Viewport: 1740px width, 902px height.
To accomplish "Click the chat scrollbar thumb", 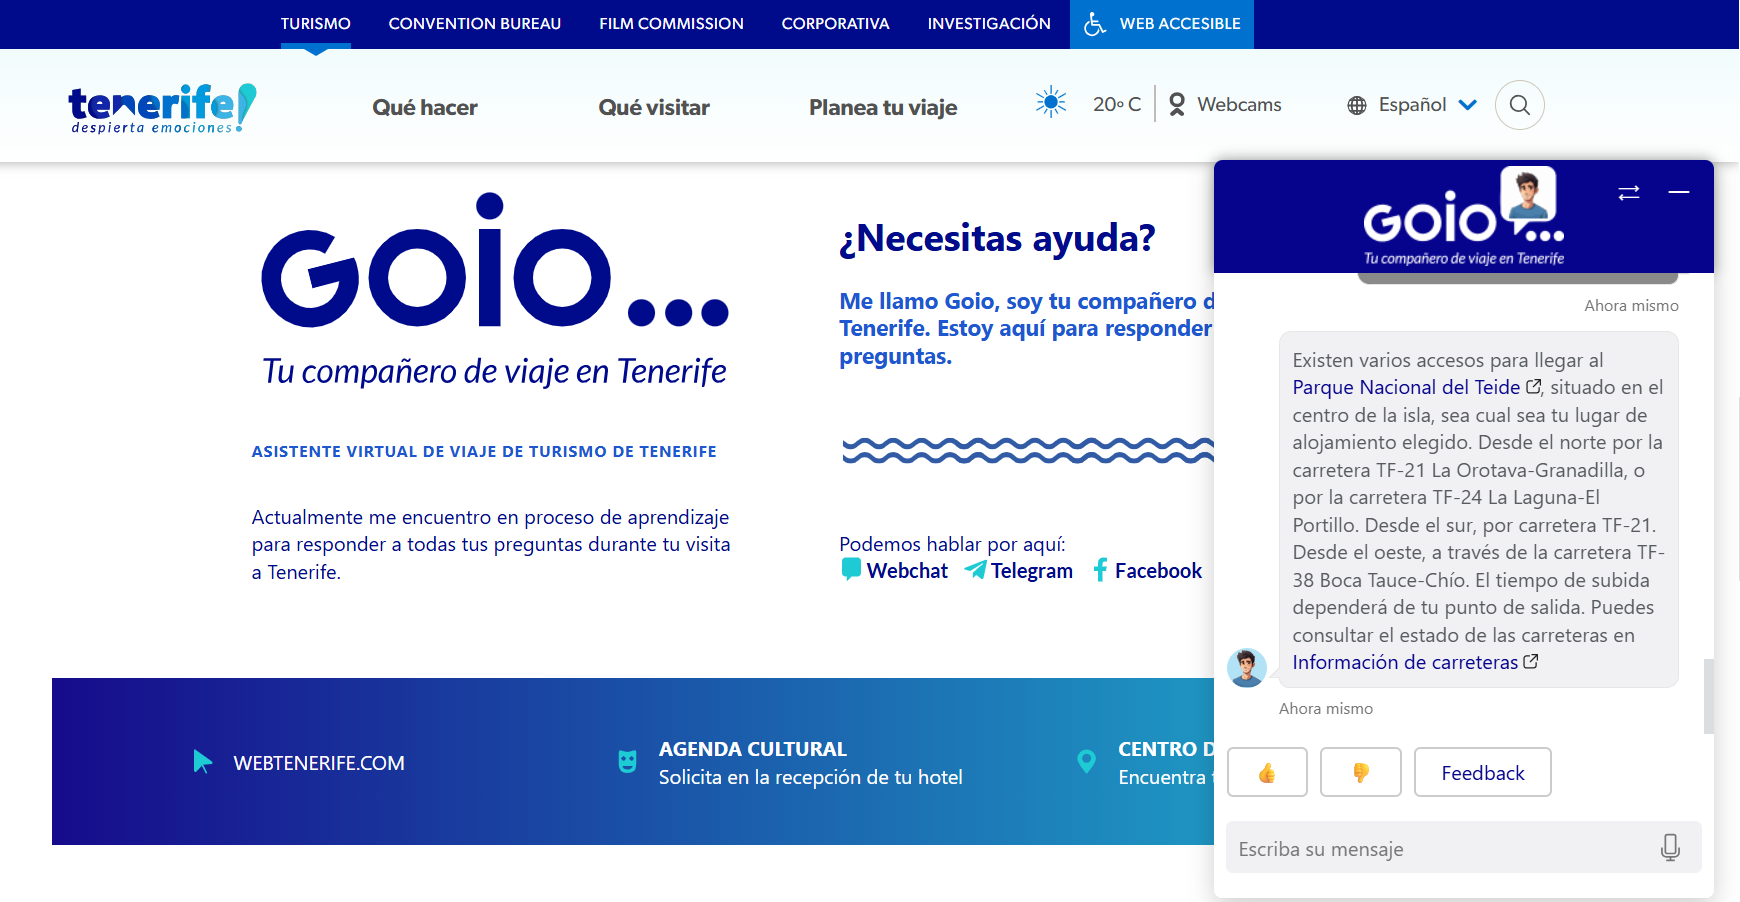I will (1708, 696).
